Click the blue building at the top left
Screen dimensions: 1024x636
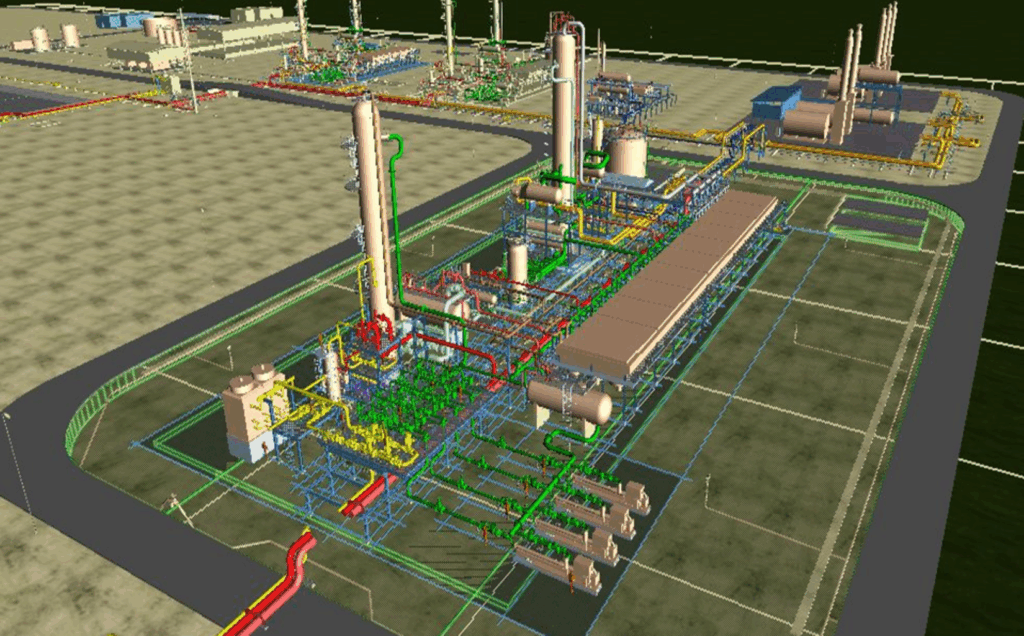pyautogui.click(x=120, y=19)
